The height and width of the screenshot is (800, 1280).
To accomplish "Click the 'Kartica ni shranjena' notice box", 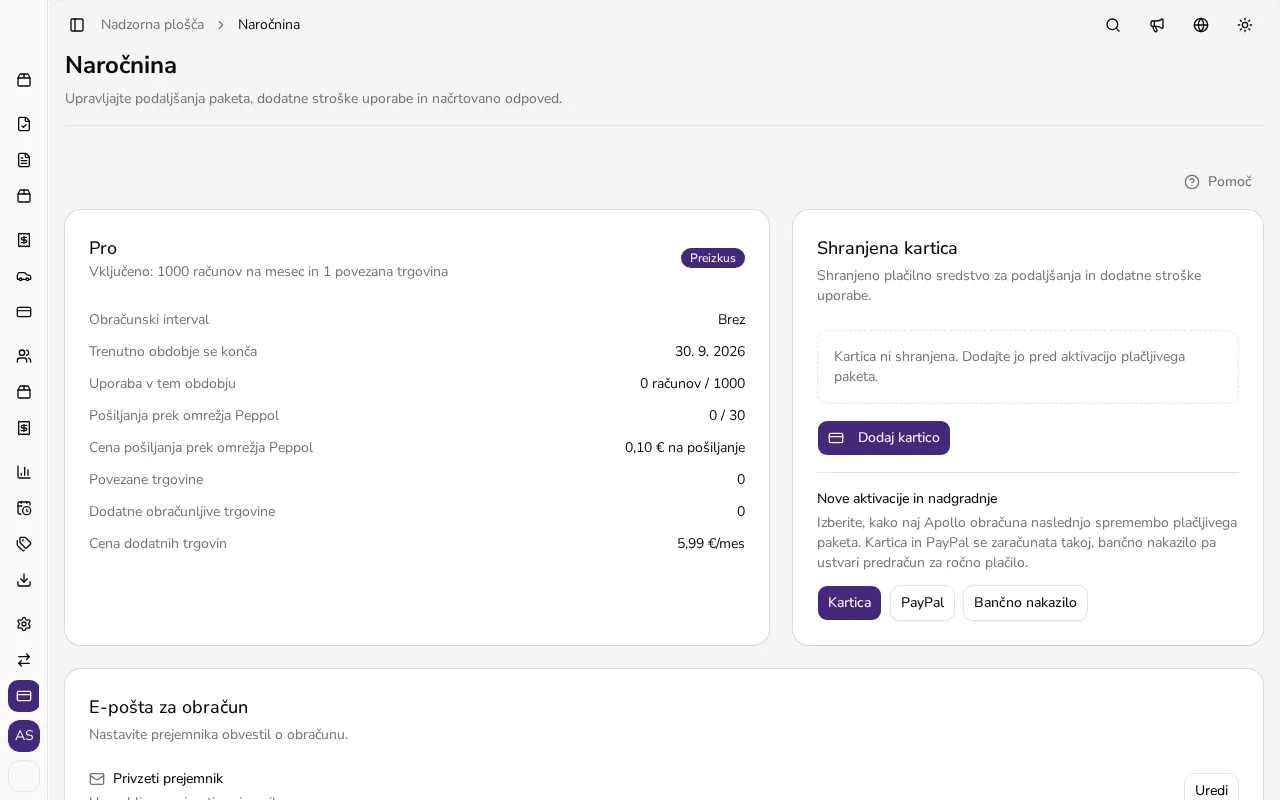I will (1028, 367).
